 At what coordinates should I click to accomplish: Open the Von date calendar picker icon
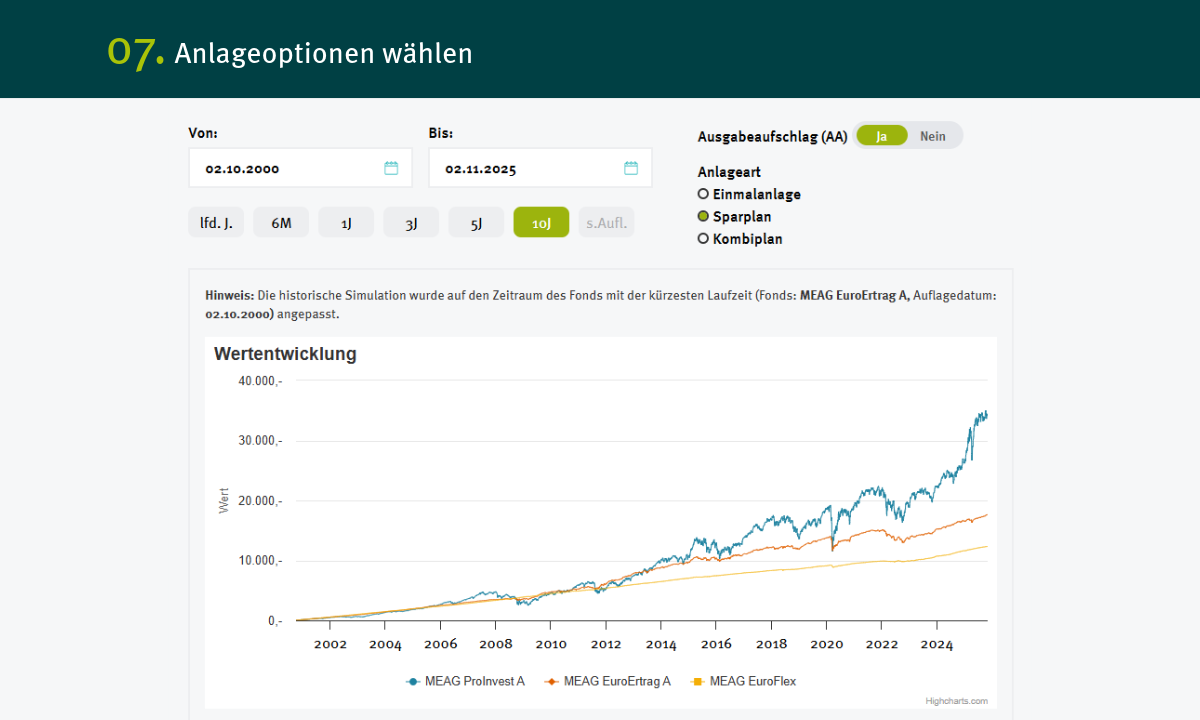pos(391,168)
